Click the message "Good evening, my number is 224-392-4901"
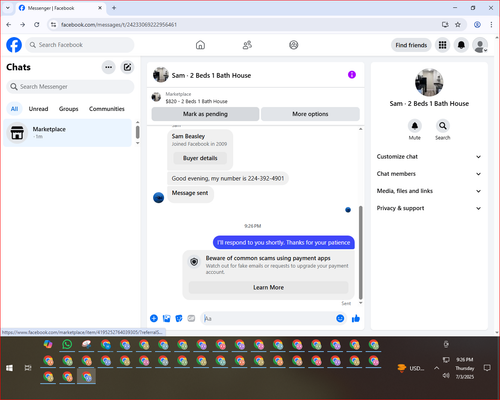 tap(228, 178)
